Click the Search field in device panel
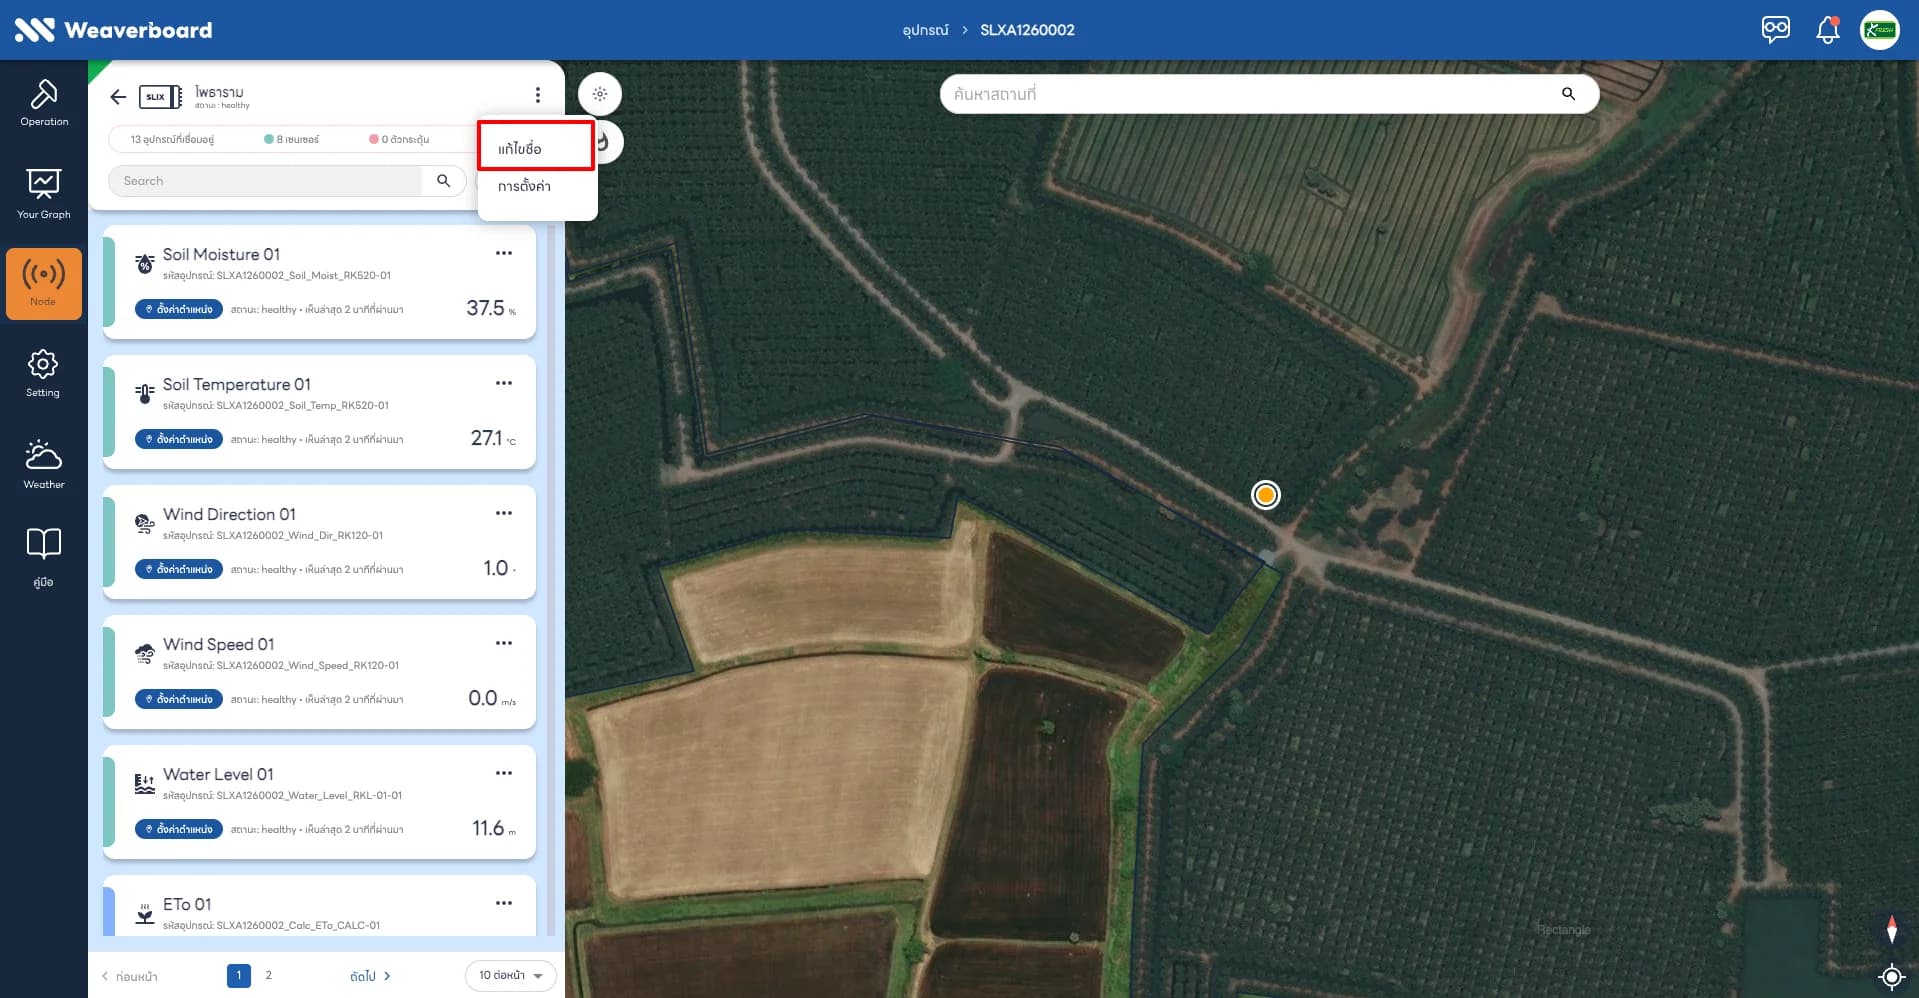 266,181
